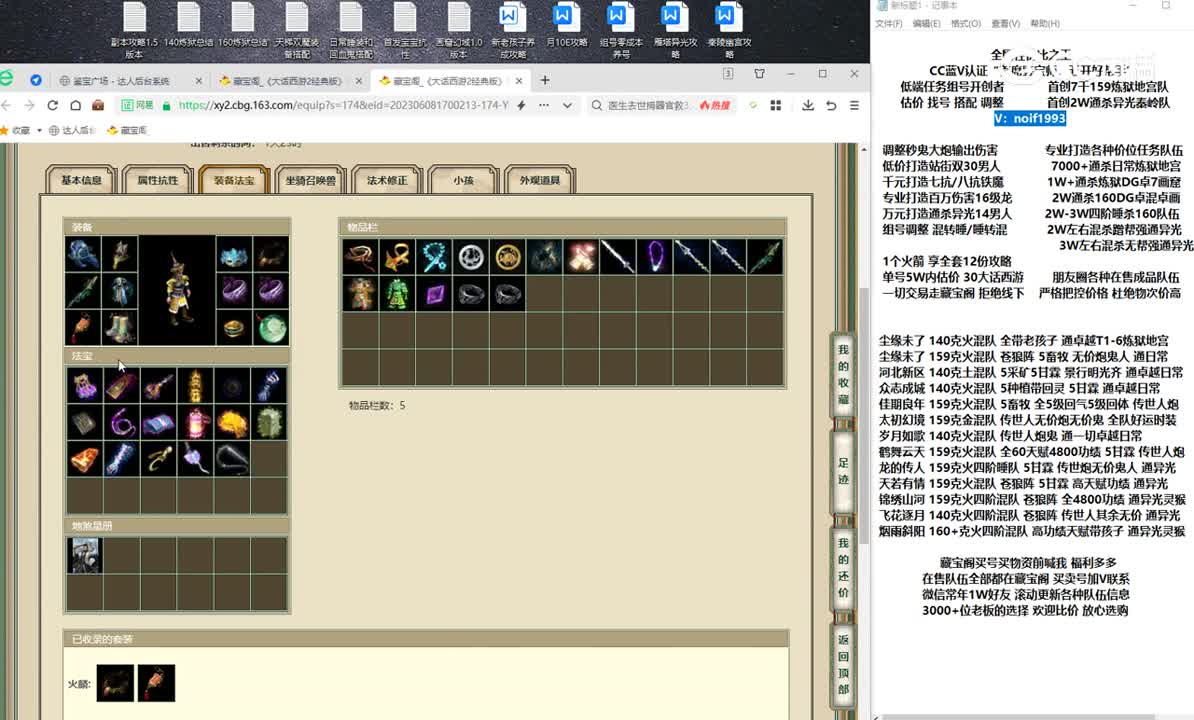Click the briefcase icon beside home
The width and height of the screenshot is (1194, 720).
tap(98, 105)
